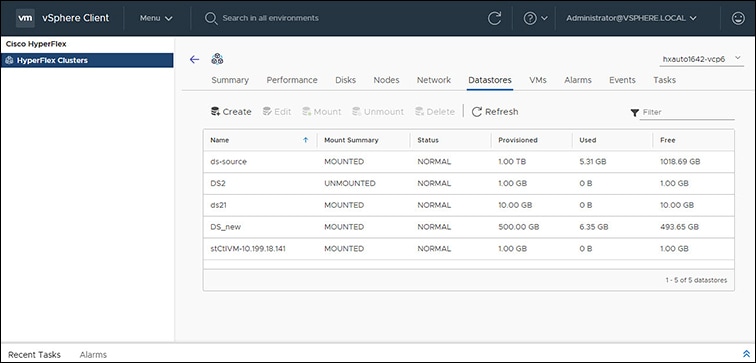Click the vm vSphere Client logo
Screen dimensions: 756x363
click(x=63, y=18)
